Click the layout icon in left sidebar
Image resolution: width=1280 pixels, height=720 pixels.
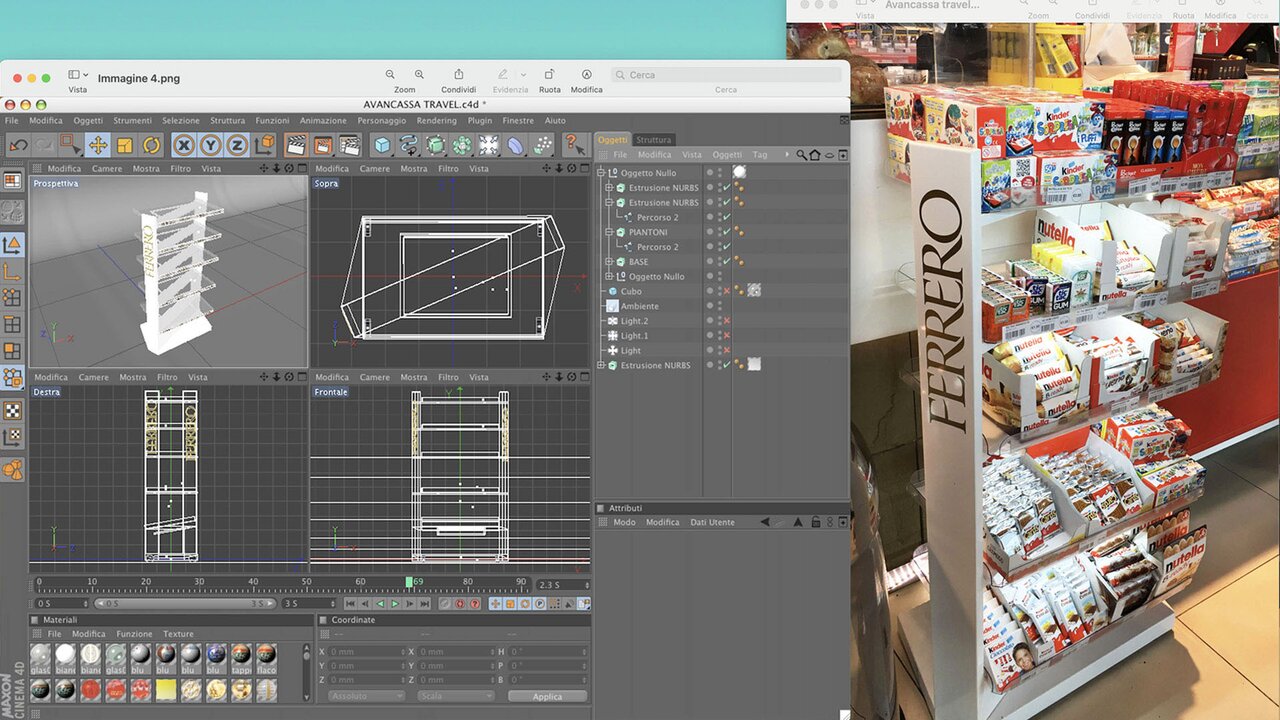(12, 181)
